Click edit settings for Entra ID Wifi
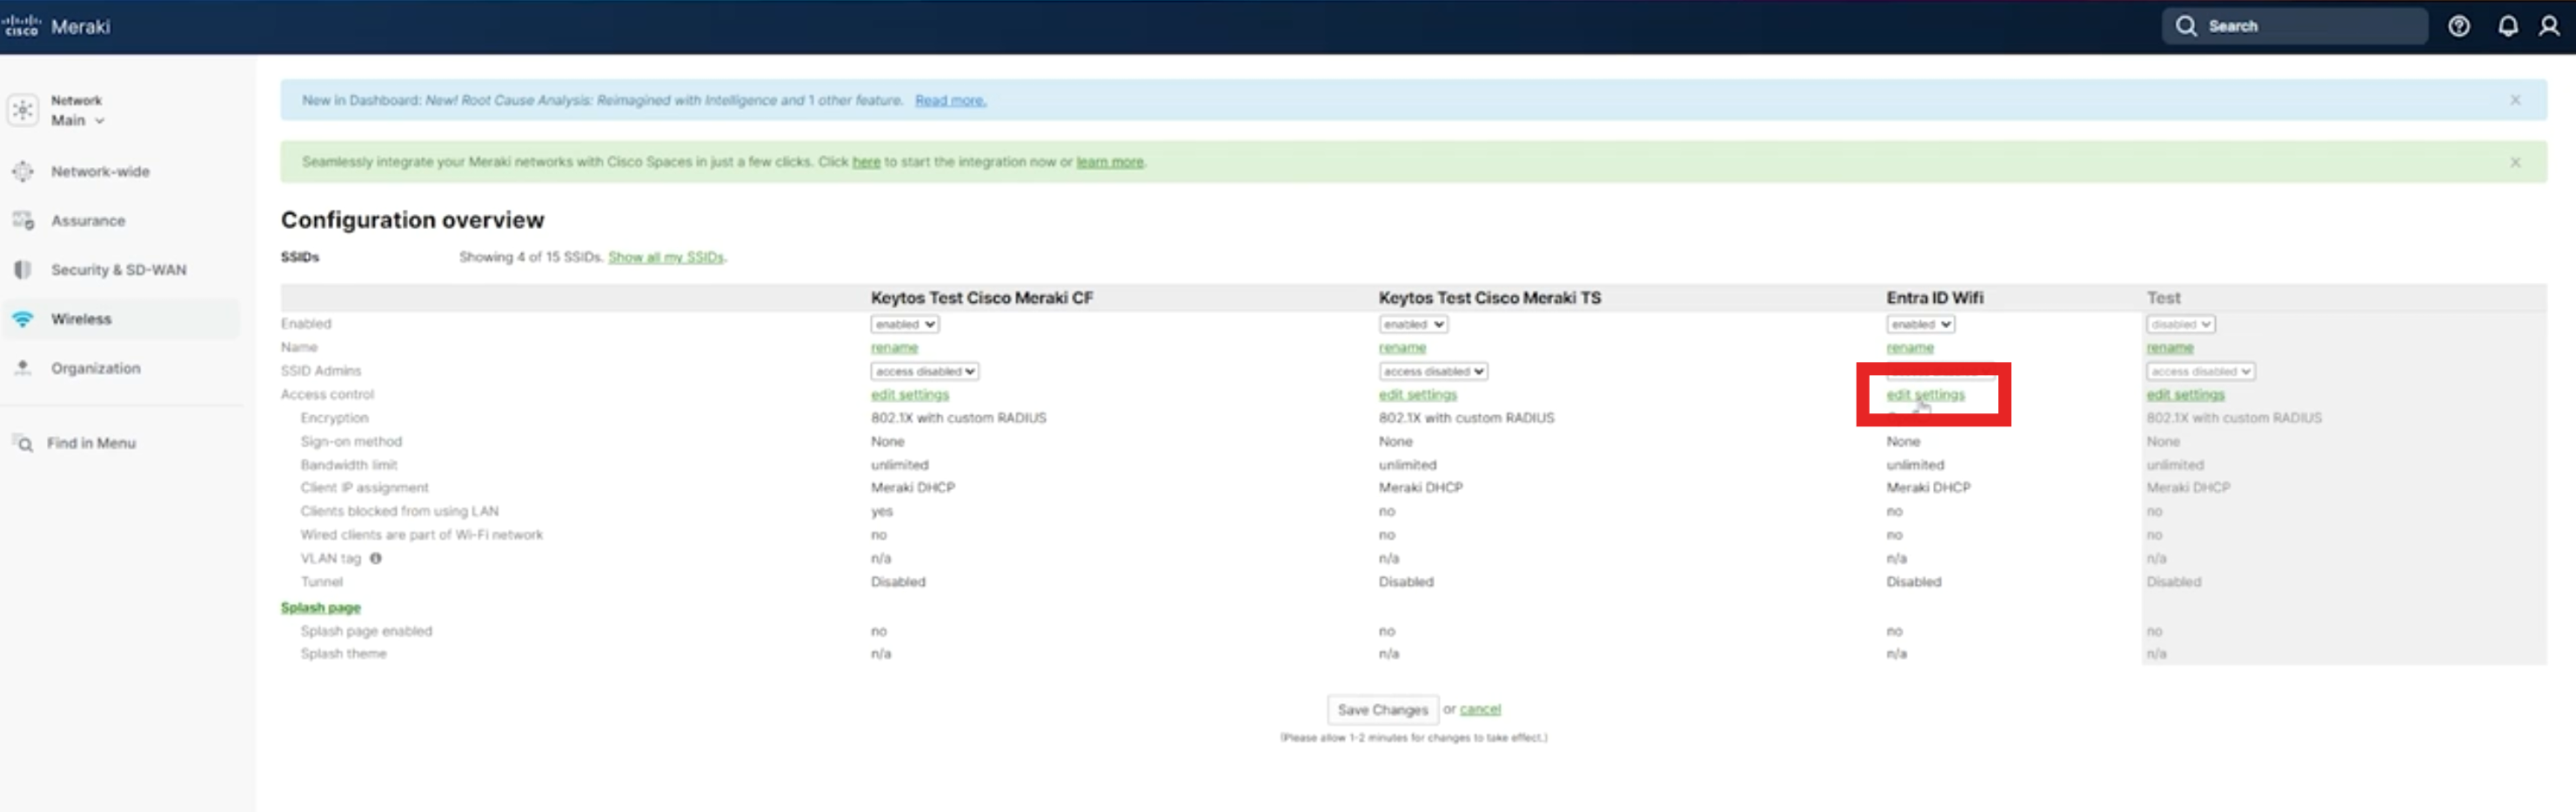 click(1925, 395)
